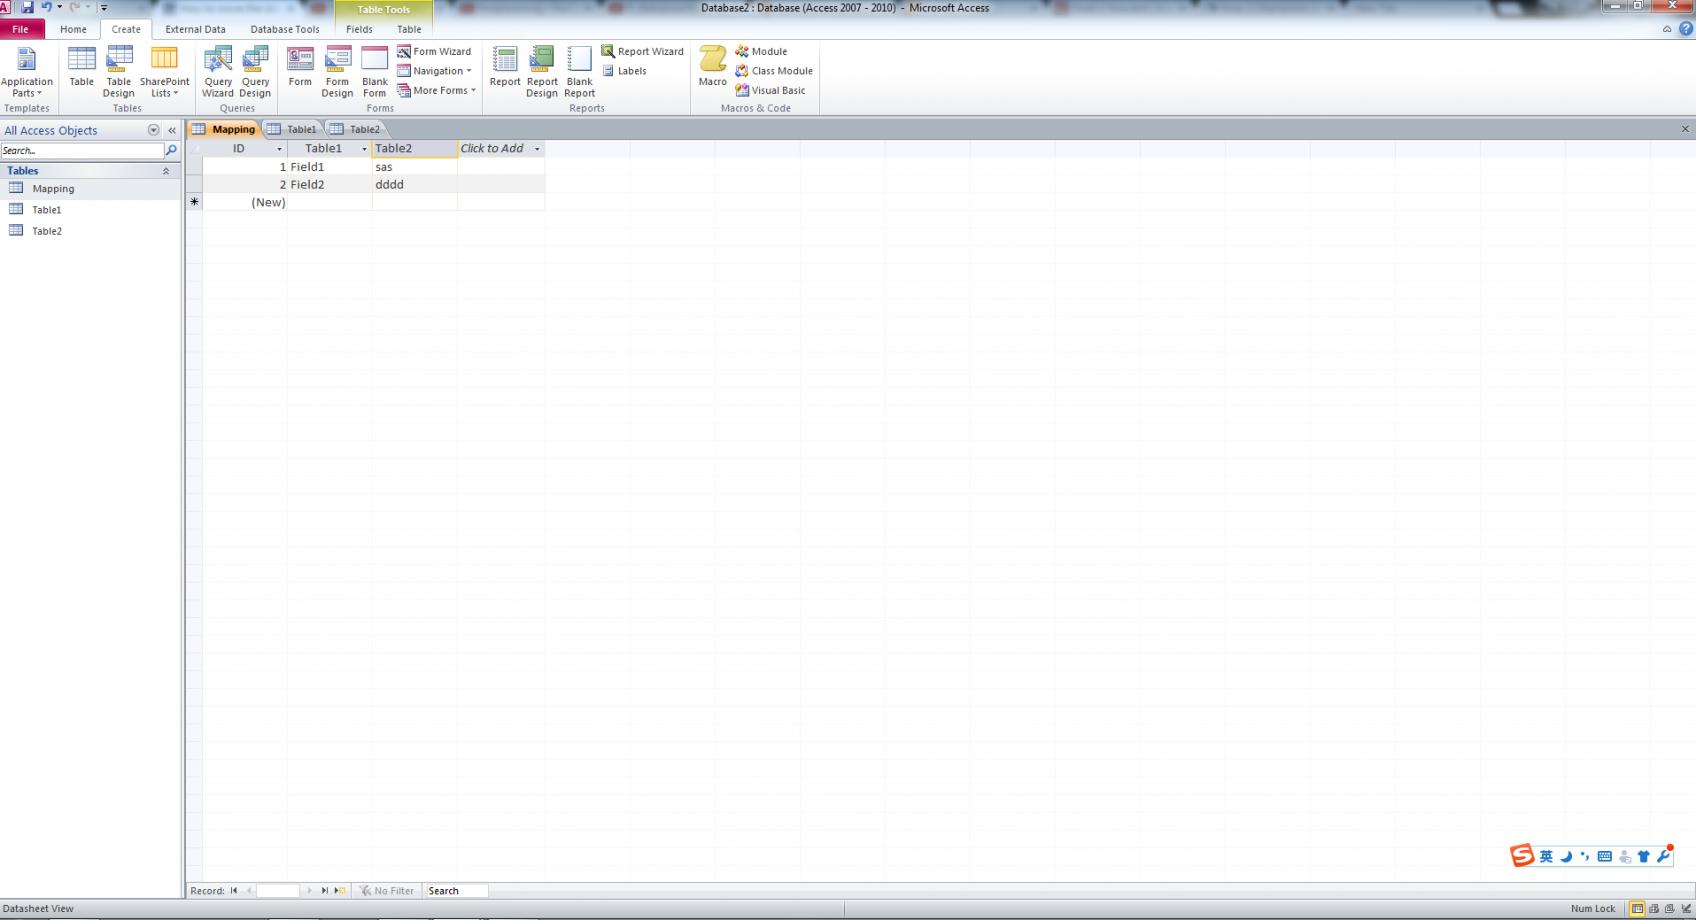Click the Undo arrow in Quick Access Toolbar
Viewport: 1696px width, 920px height.
(x=46, y=7)
